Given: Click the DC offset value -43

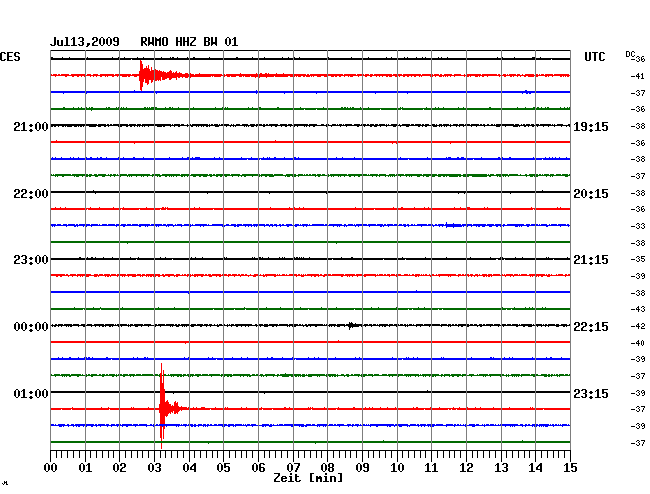Looking at the screenshot, I should (x=638, y=309).
